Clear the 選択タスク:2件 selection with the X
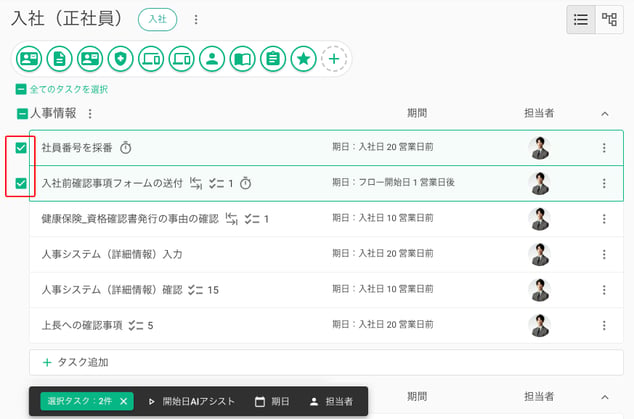 pos(124,402)
